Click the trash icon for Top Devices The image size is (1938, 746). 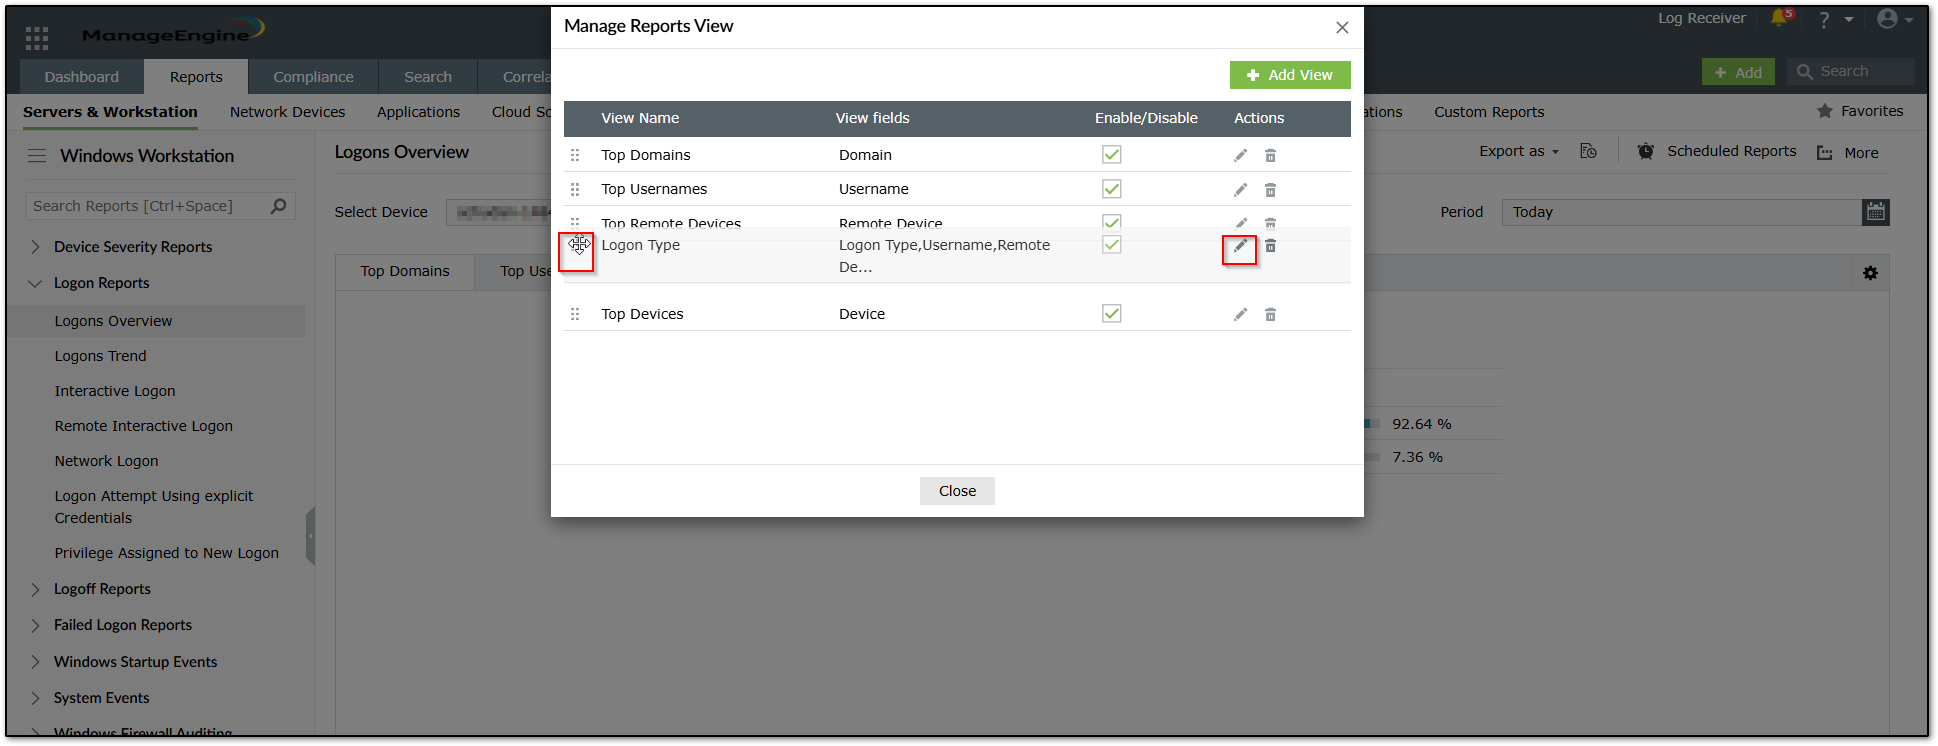pos(1270,314)
